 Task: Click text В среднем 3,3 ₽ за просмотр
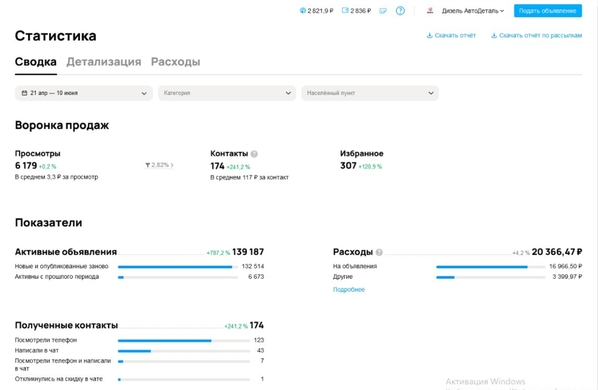(x=56, y=177)
